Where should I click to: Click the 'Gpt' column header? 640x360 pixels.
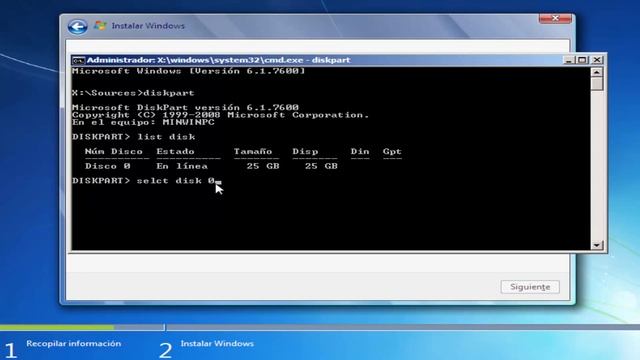point(392,151)
